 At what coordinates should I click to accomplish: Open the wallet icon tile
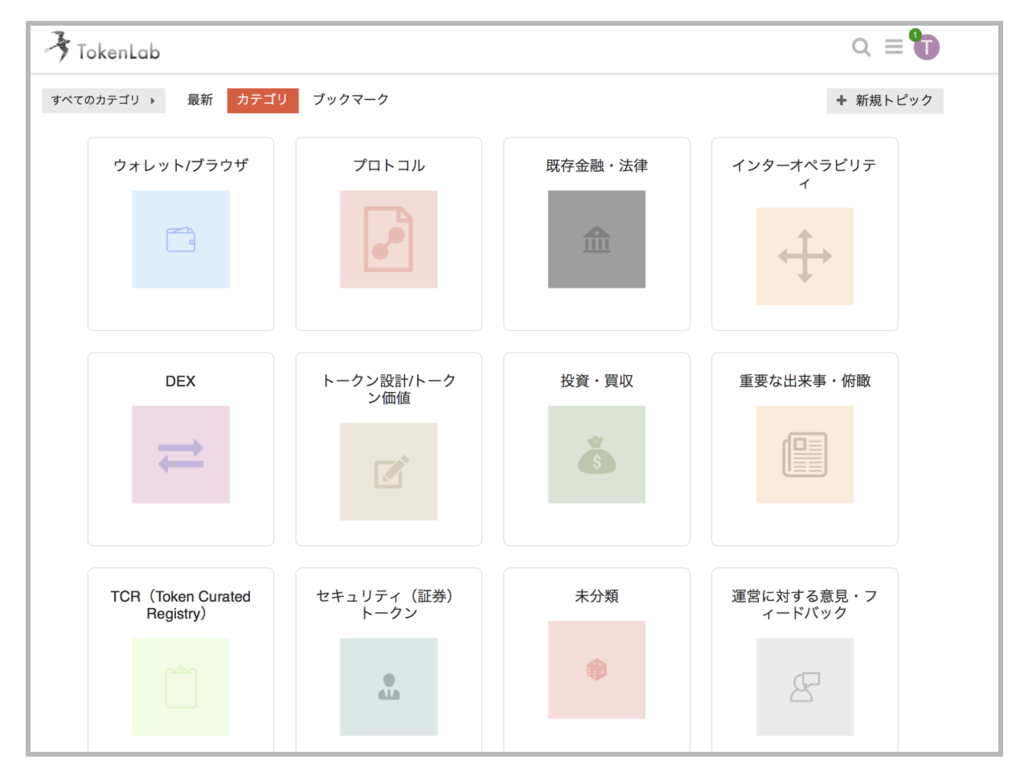tap(181, 239)
